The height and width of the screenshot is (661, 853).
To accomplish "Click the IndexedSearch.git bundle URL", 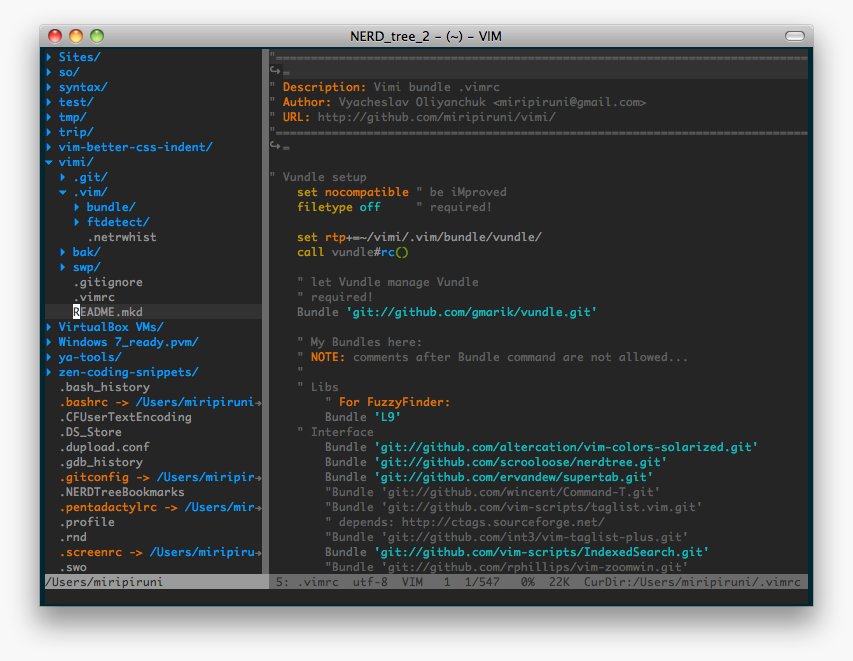I will click(541, 552).
